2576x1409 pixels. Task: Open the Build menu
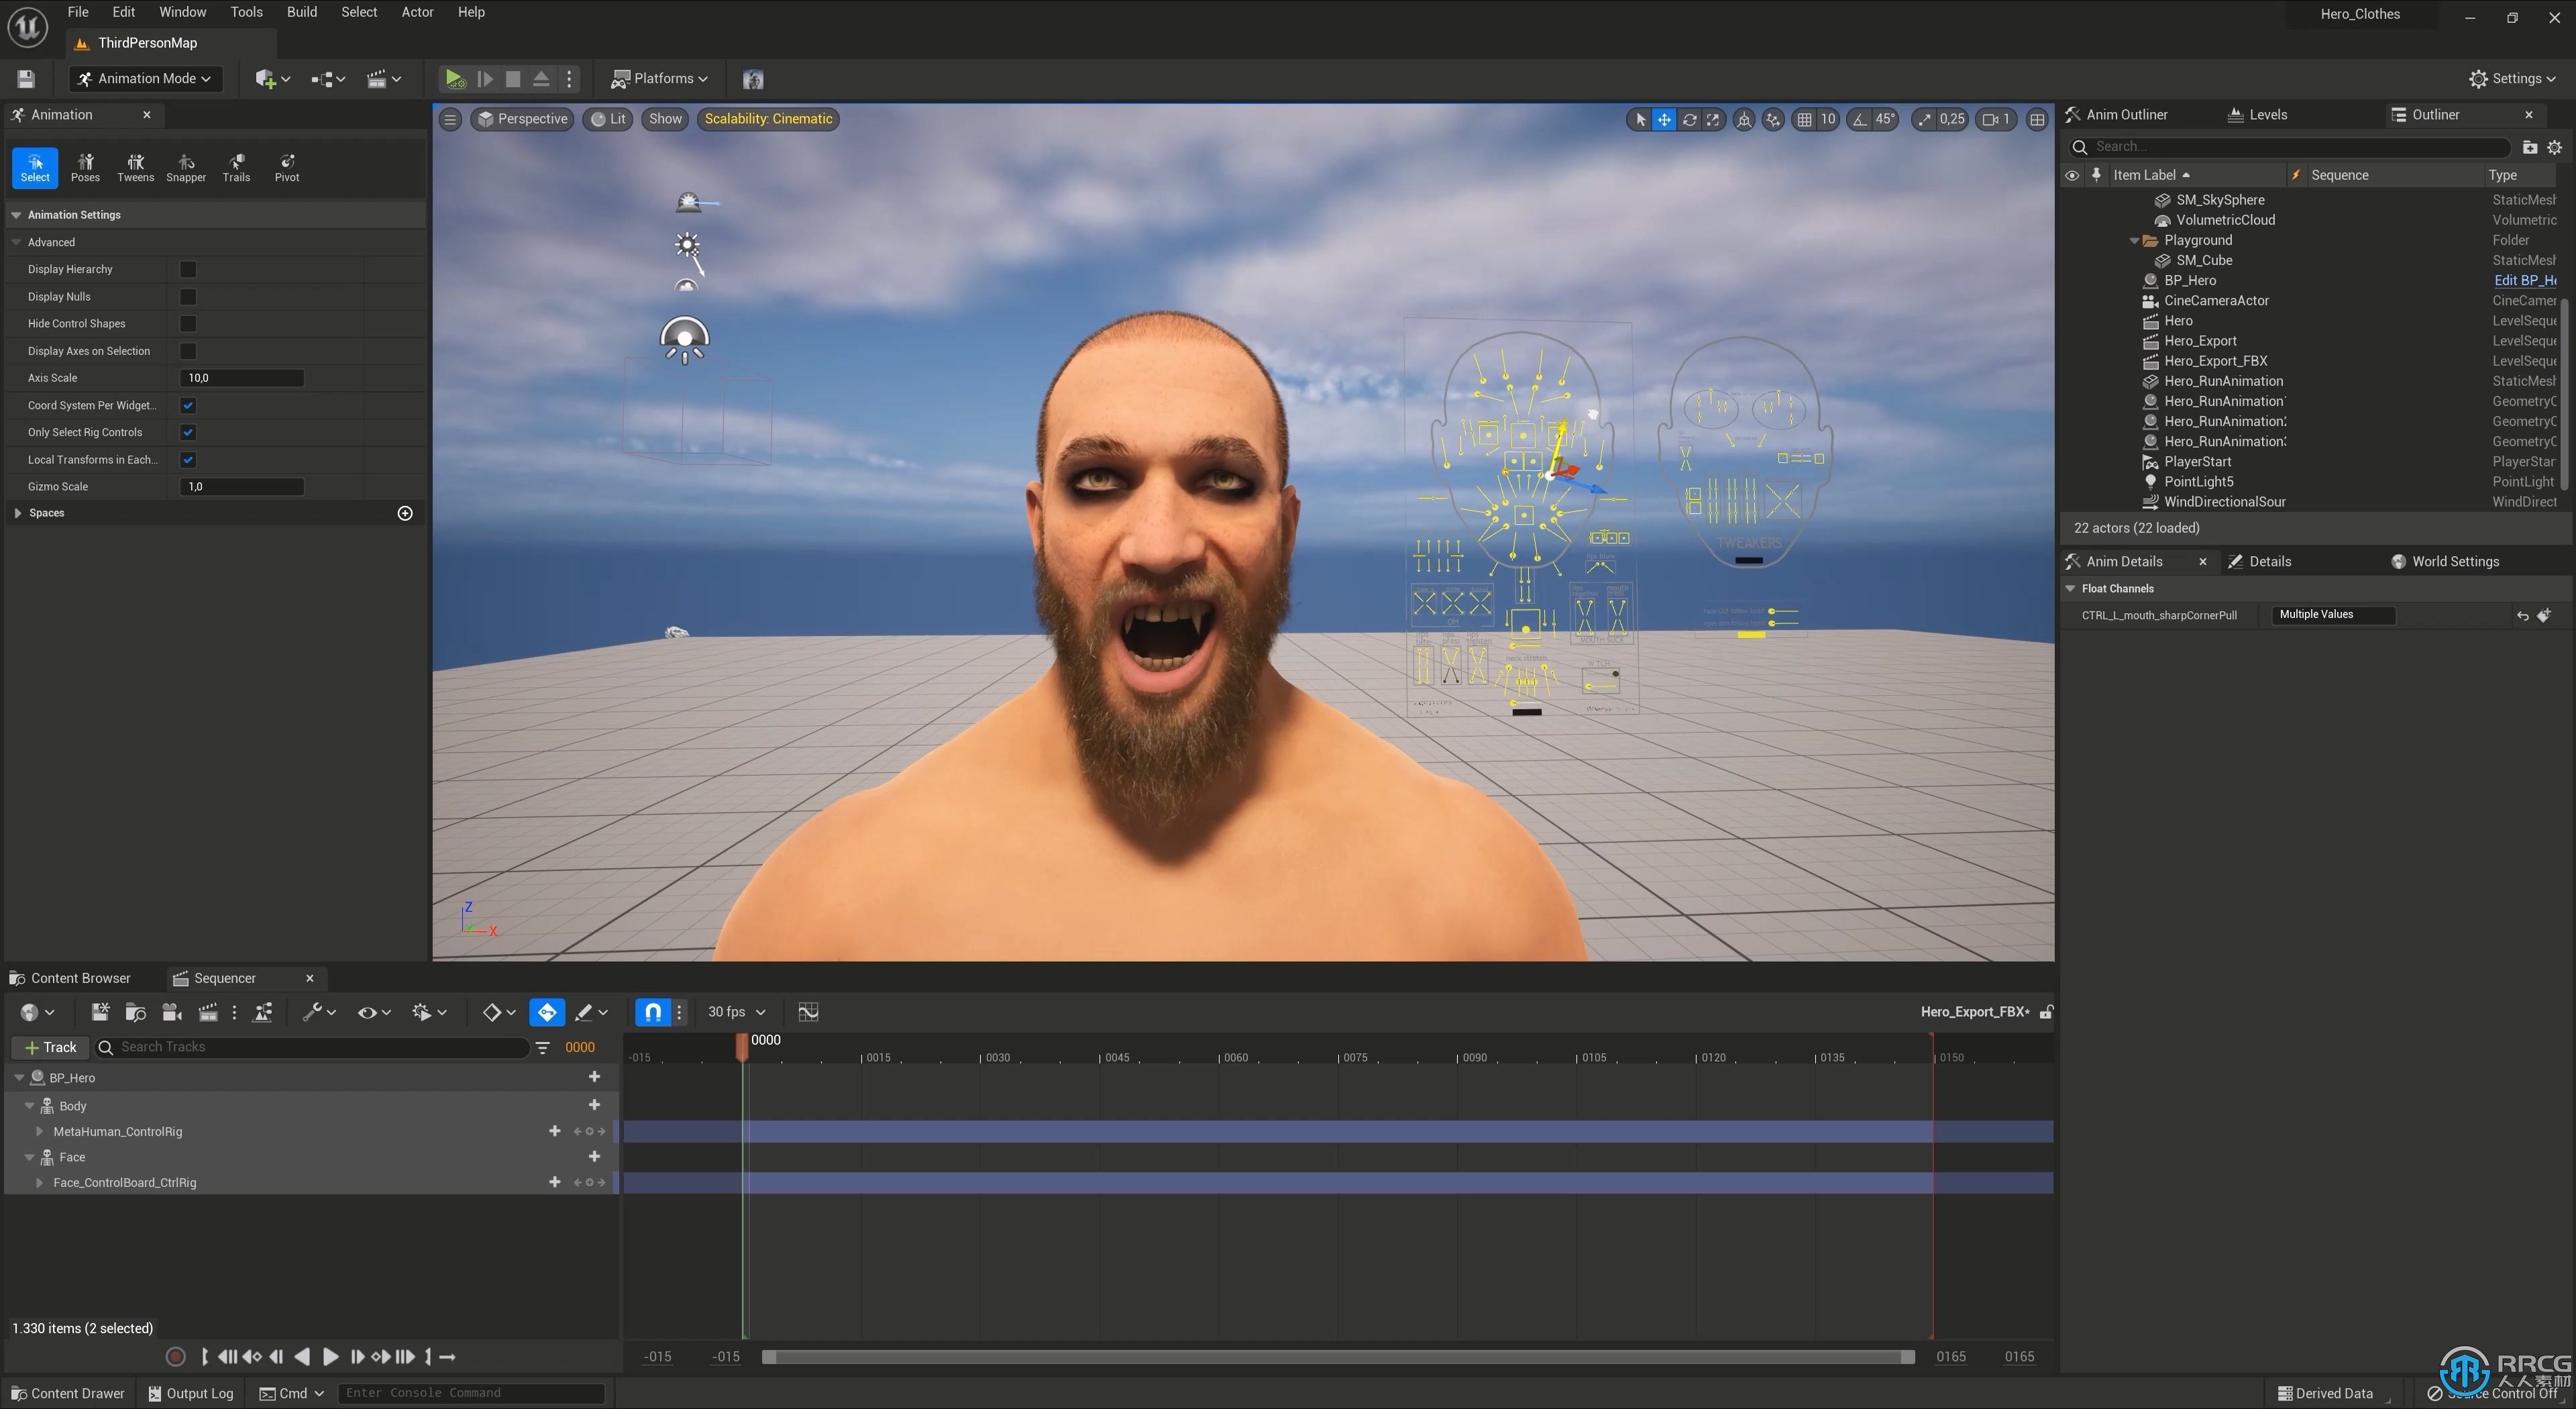pos(301,12)
